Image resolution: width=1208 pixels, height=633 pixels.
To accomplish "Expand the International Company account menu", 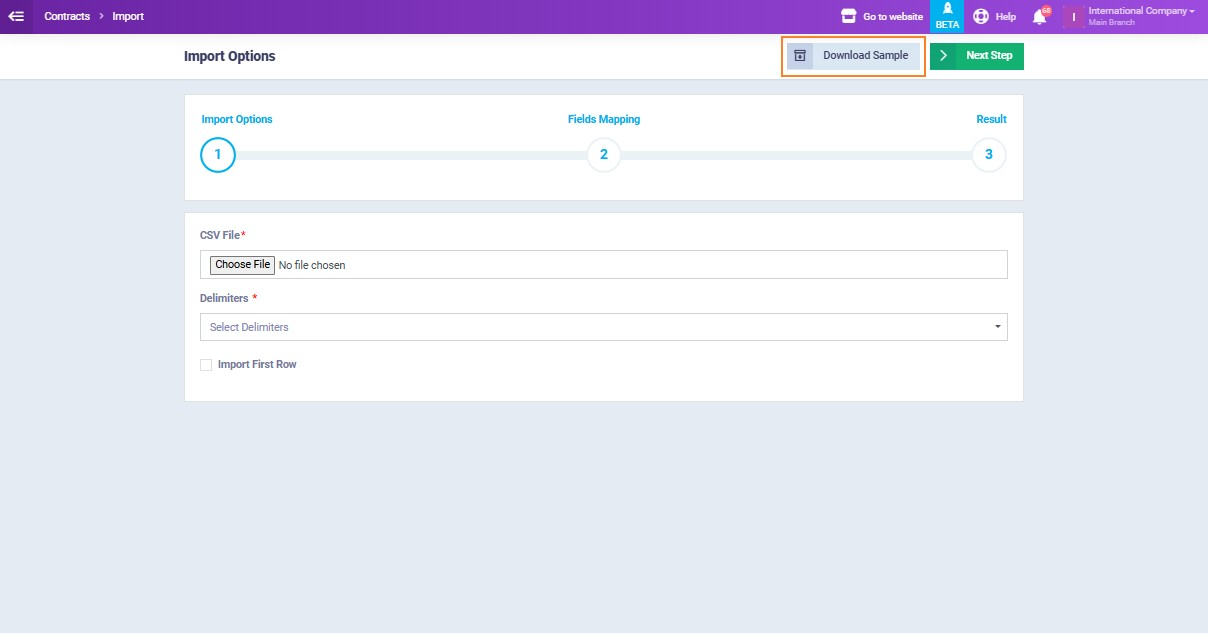I will (x=1141, y=11).
